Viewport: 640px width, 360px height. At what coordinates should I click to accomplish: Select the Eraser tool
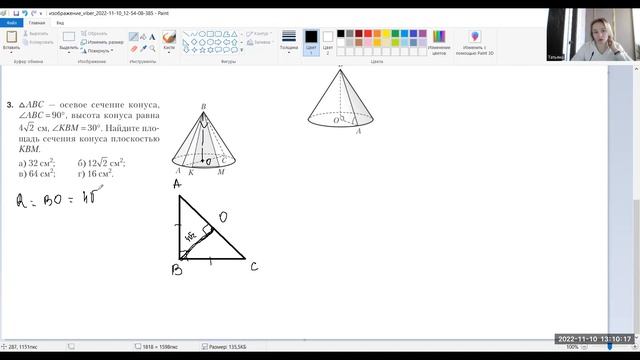(133, 49)
